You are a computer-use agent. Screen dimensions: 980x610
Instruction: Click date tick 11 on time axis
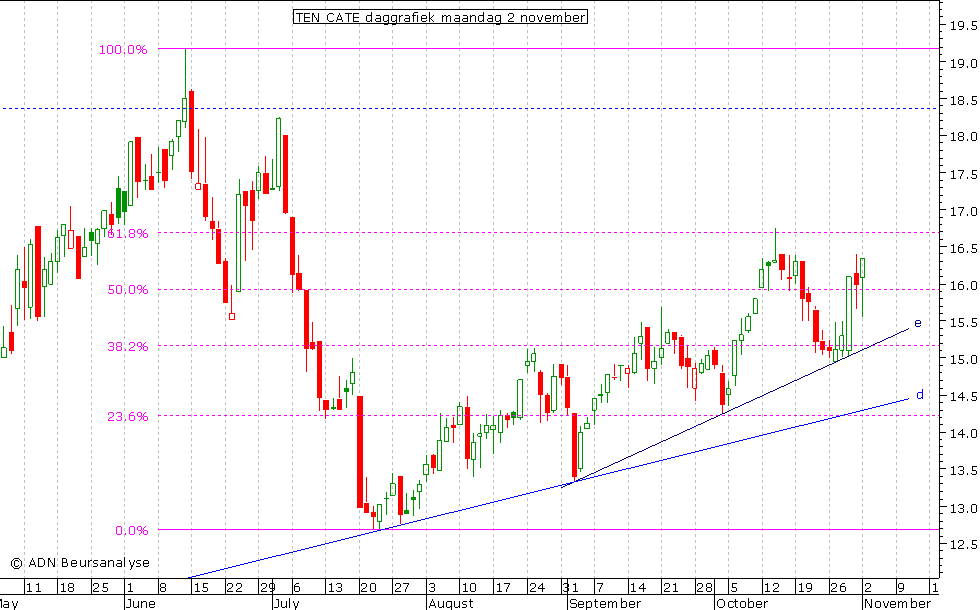coord(34,588)
